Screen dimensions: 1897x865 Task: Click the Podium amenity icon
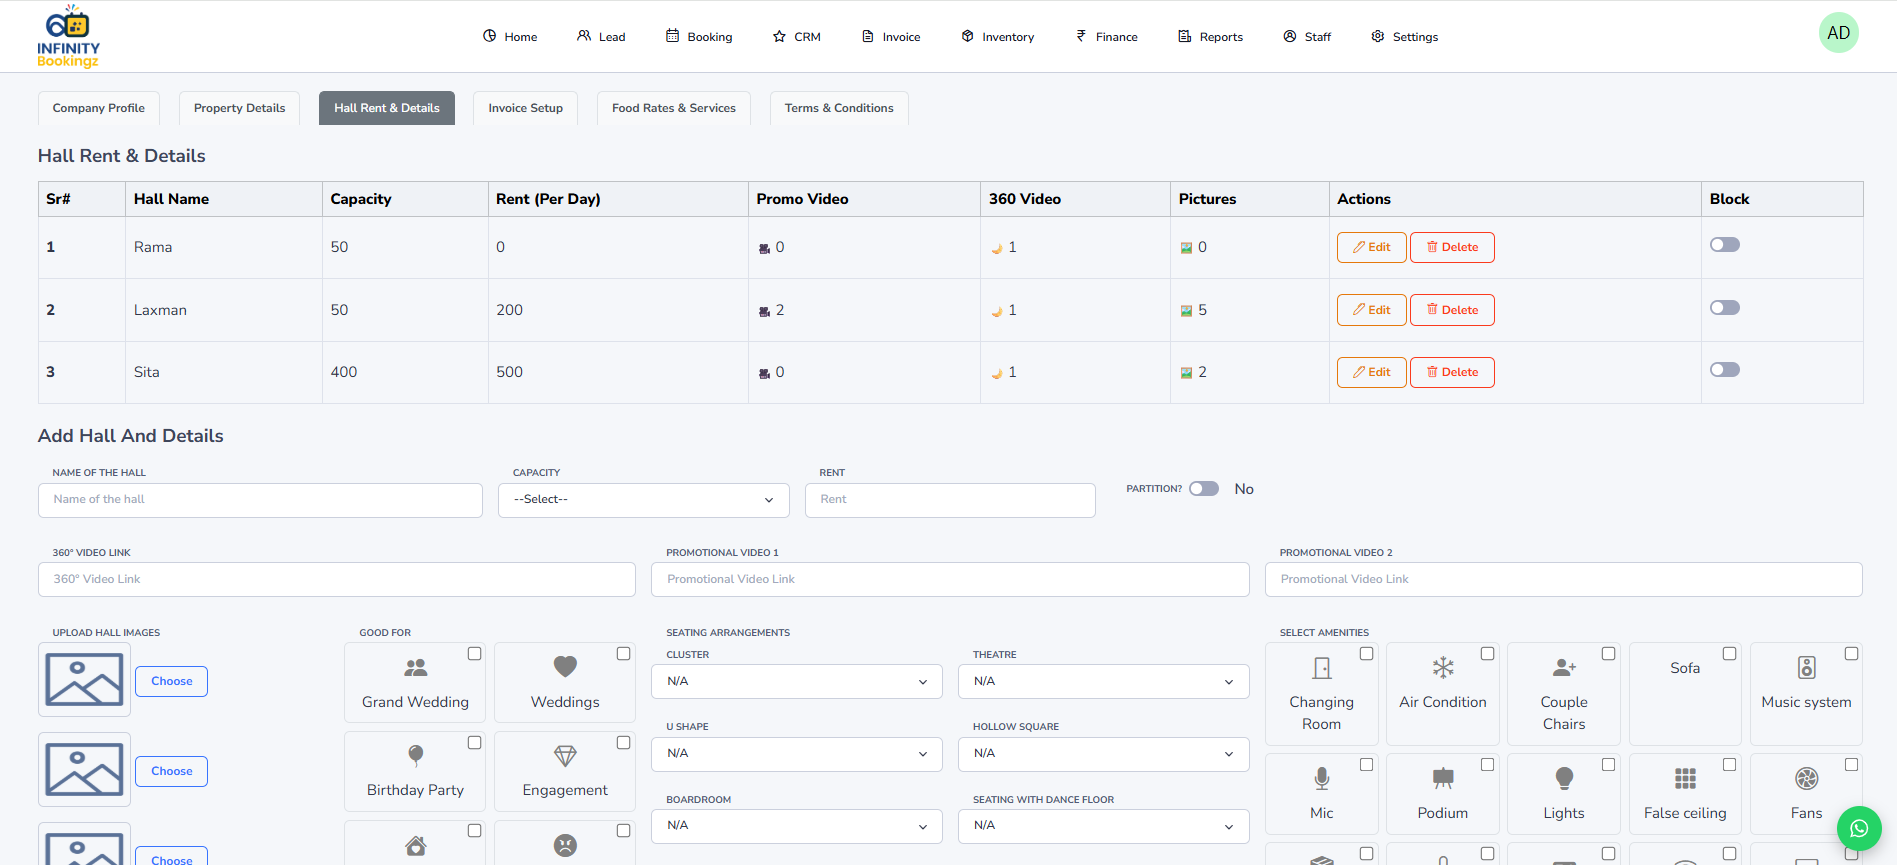pos(1442,778)
